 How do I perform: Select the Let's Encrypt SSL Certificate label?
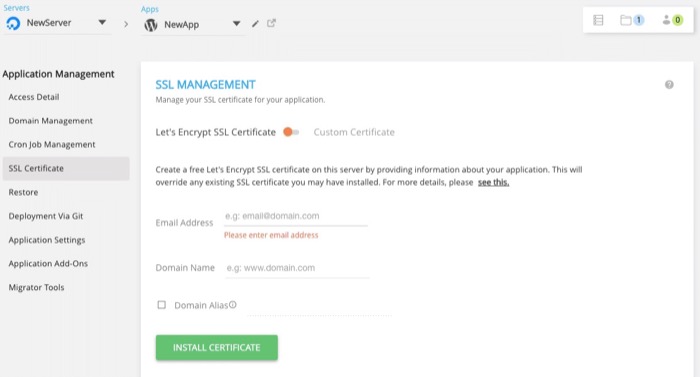point(216,132)
